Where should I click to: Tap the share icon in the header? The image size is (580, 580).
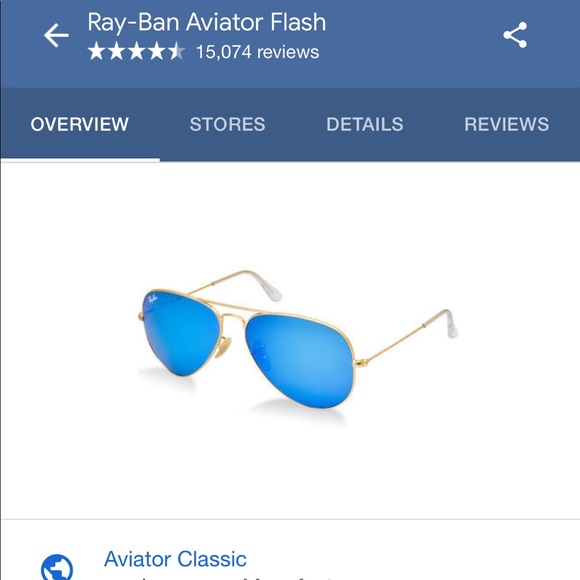pos(515,35)
